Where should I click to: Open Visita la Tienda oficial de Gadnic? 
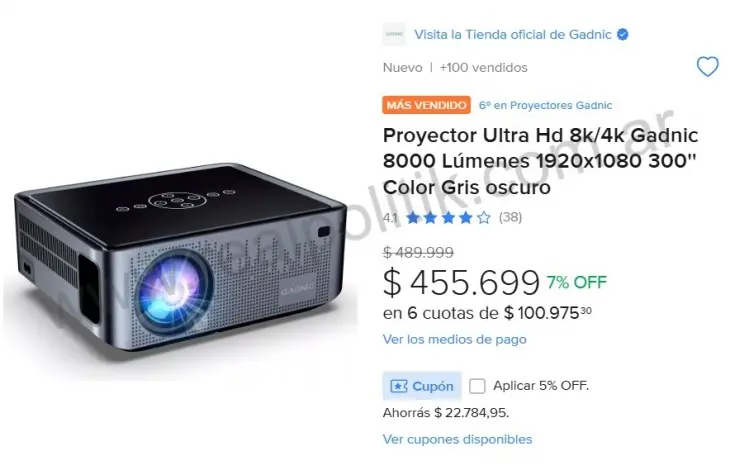click(513, 34)
